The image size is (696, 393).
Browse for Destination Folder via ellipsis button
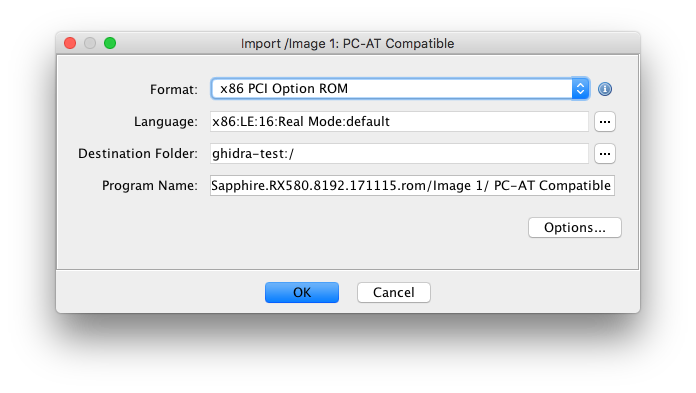click(605, 154)
